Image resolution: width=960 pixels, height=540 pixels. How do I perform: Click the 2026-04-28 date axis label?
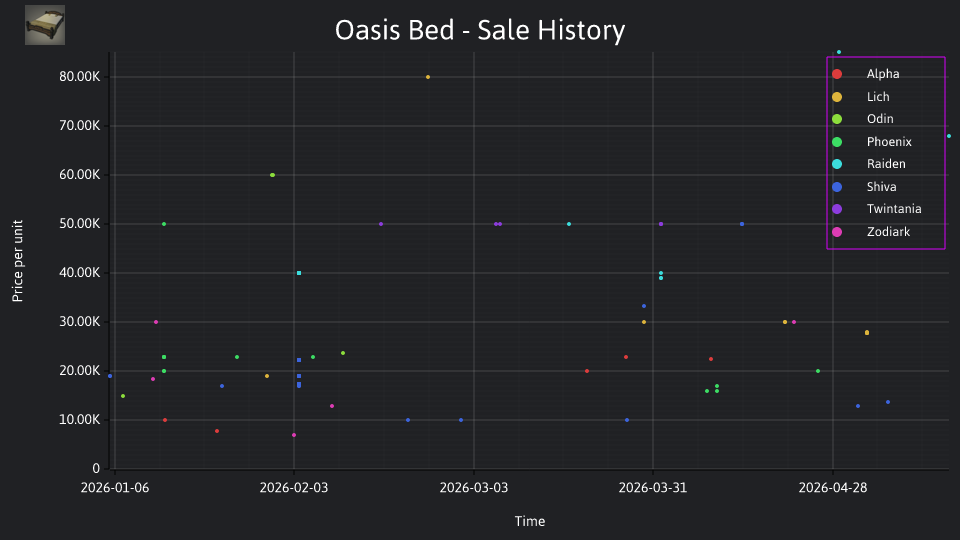point(833,488)
